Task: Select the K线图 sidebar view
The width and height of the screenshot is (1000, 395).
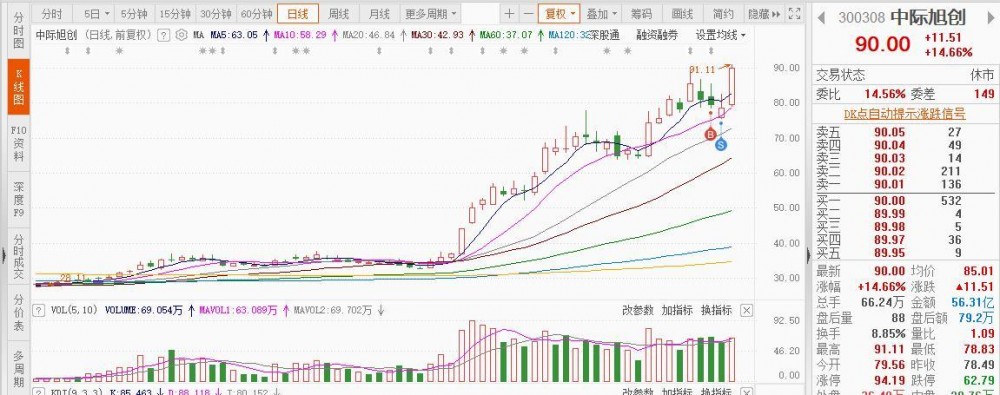Action: pos(18,87)
